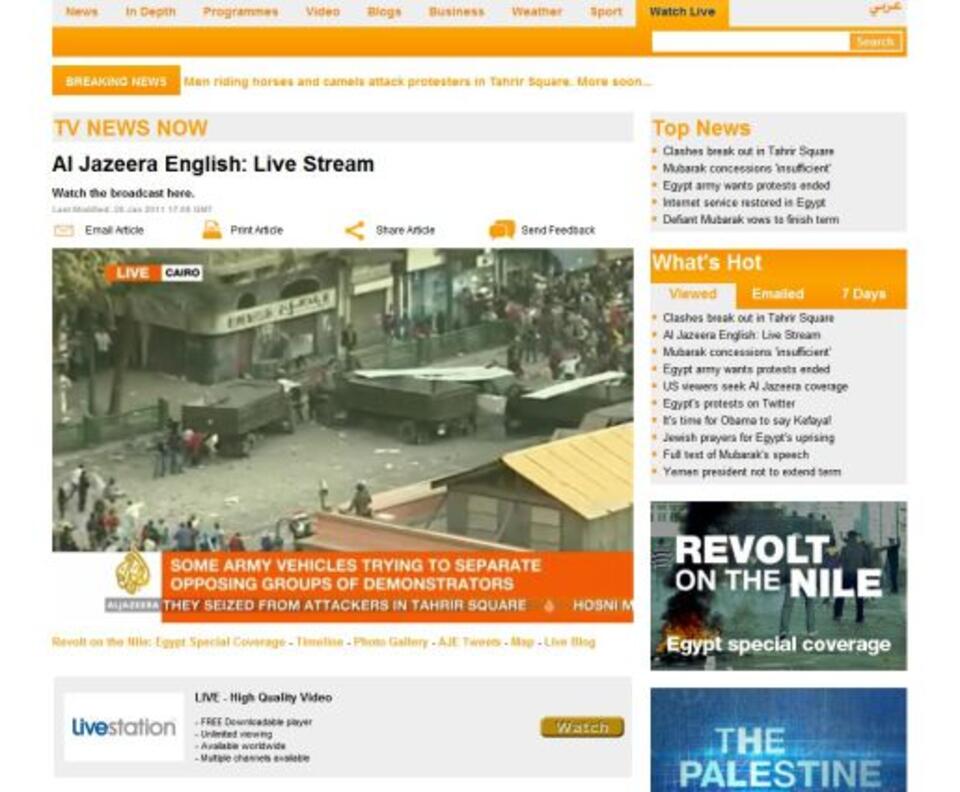
Task: Open the Weather section from the navigation bar
Action: click(x=537, y=11)
